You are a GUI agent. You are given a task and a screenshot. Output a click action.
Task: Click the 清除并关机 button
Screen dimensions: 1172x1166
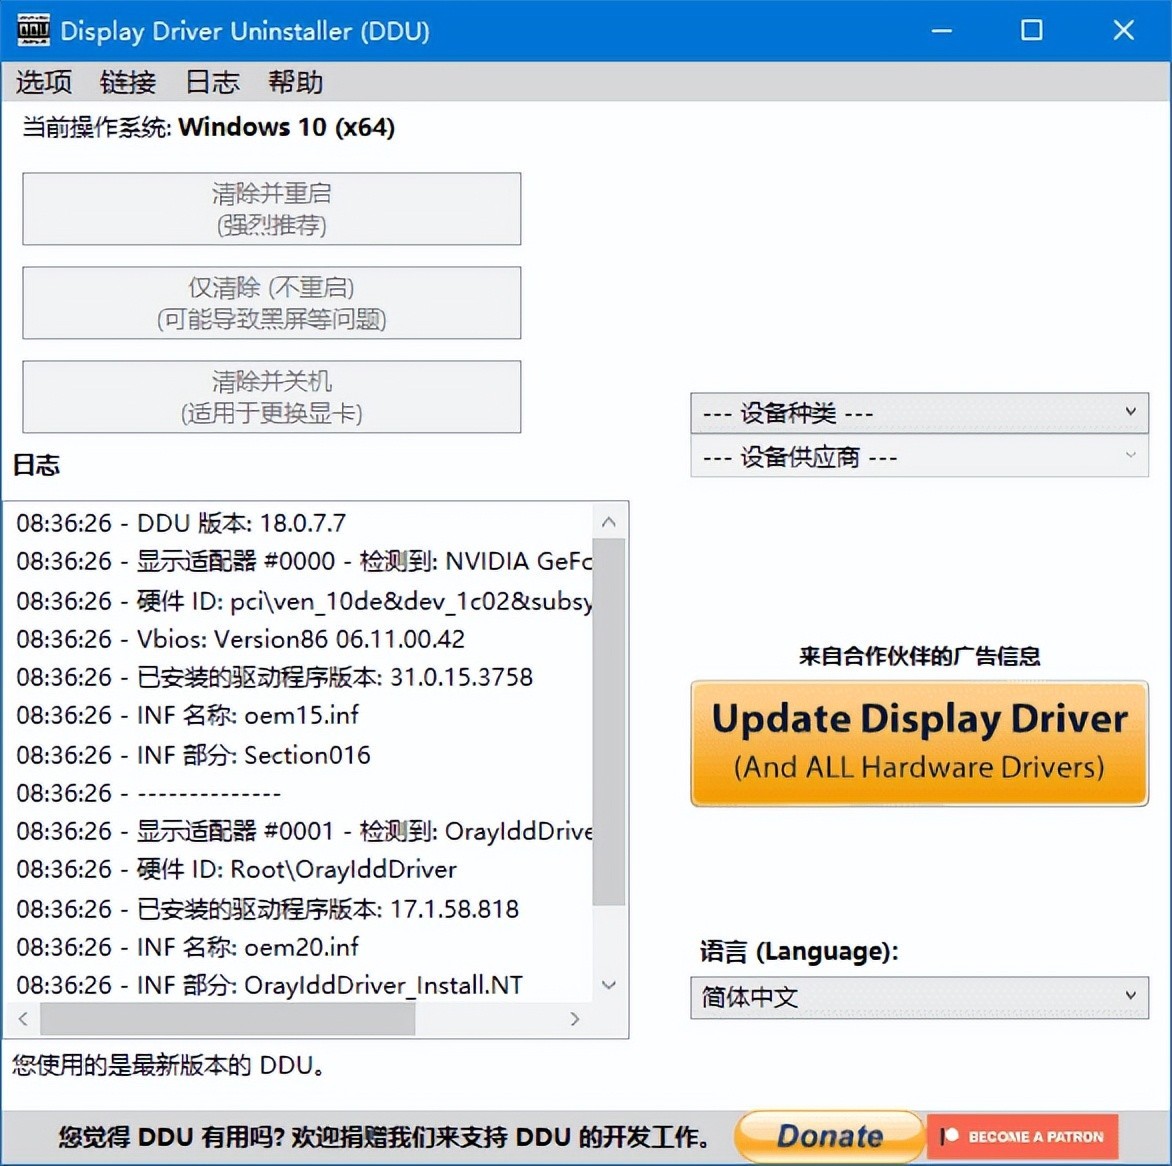(271, 396)
